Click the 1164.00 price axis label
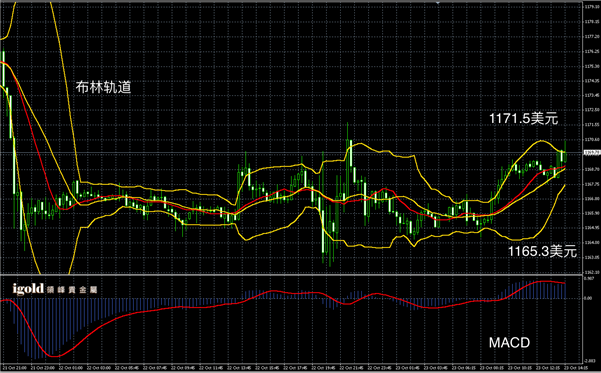The width and height of the screenshot is (601, 373). [591, 242]
